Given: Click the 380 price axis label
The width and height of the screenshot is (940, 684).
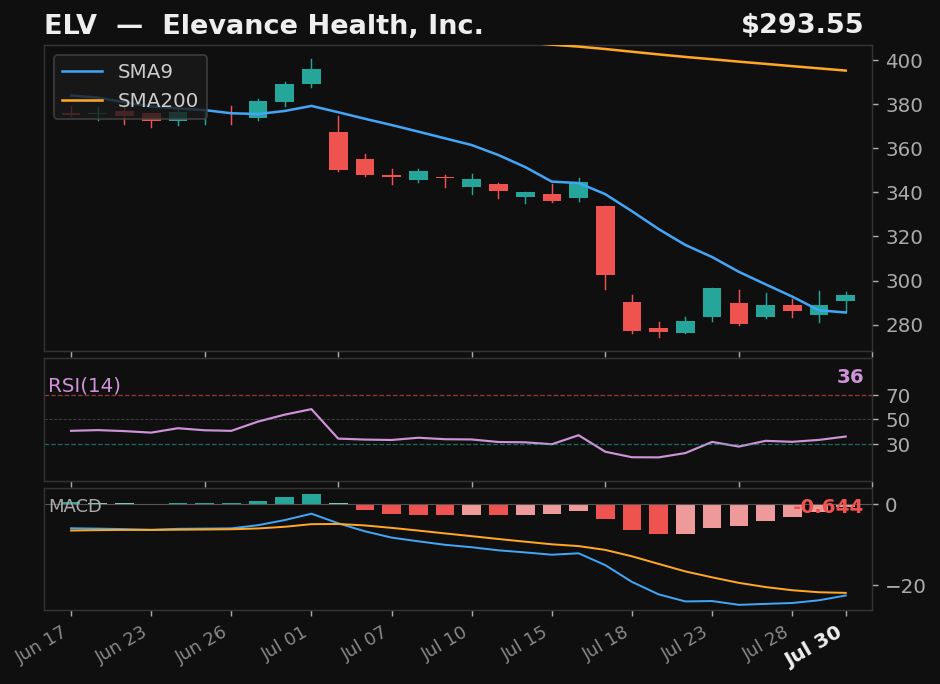Looking at the screenshot, I should [904, 105].
